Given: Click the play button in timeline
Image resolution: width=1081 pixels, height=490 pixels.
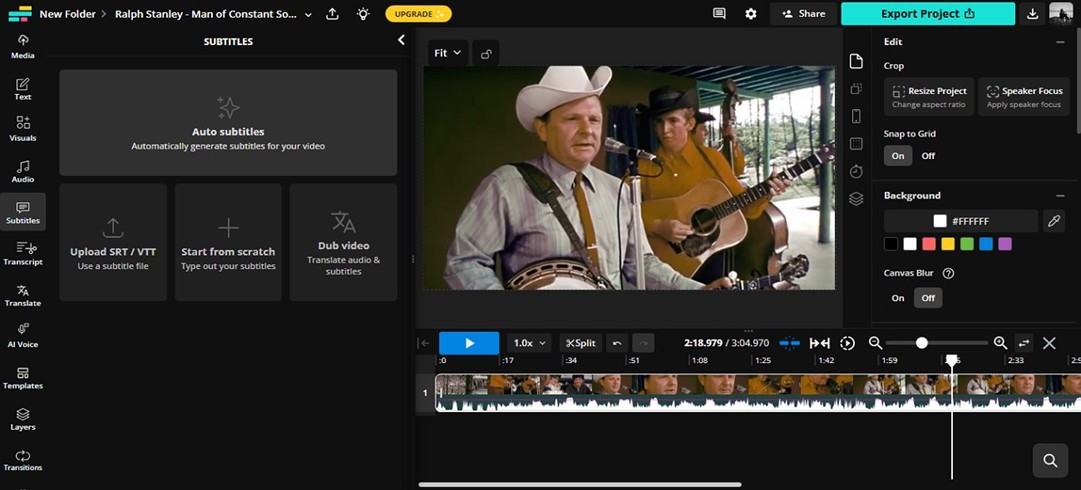Looking at the screenshot, I should click(x=468, y=343).
